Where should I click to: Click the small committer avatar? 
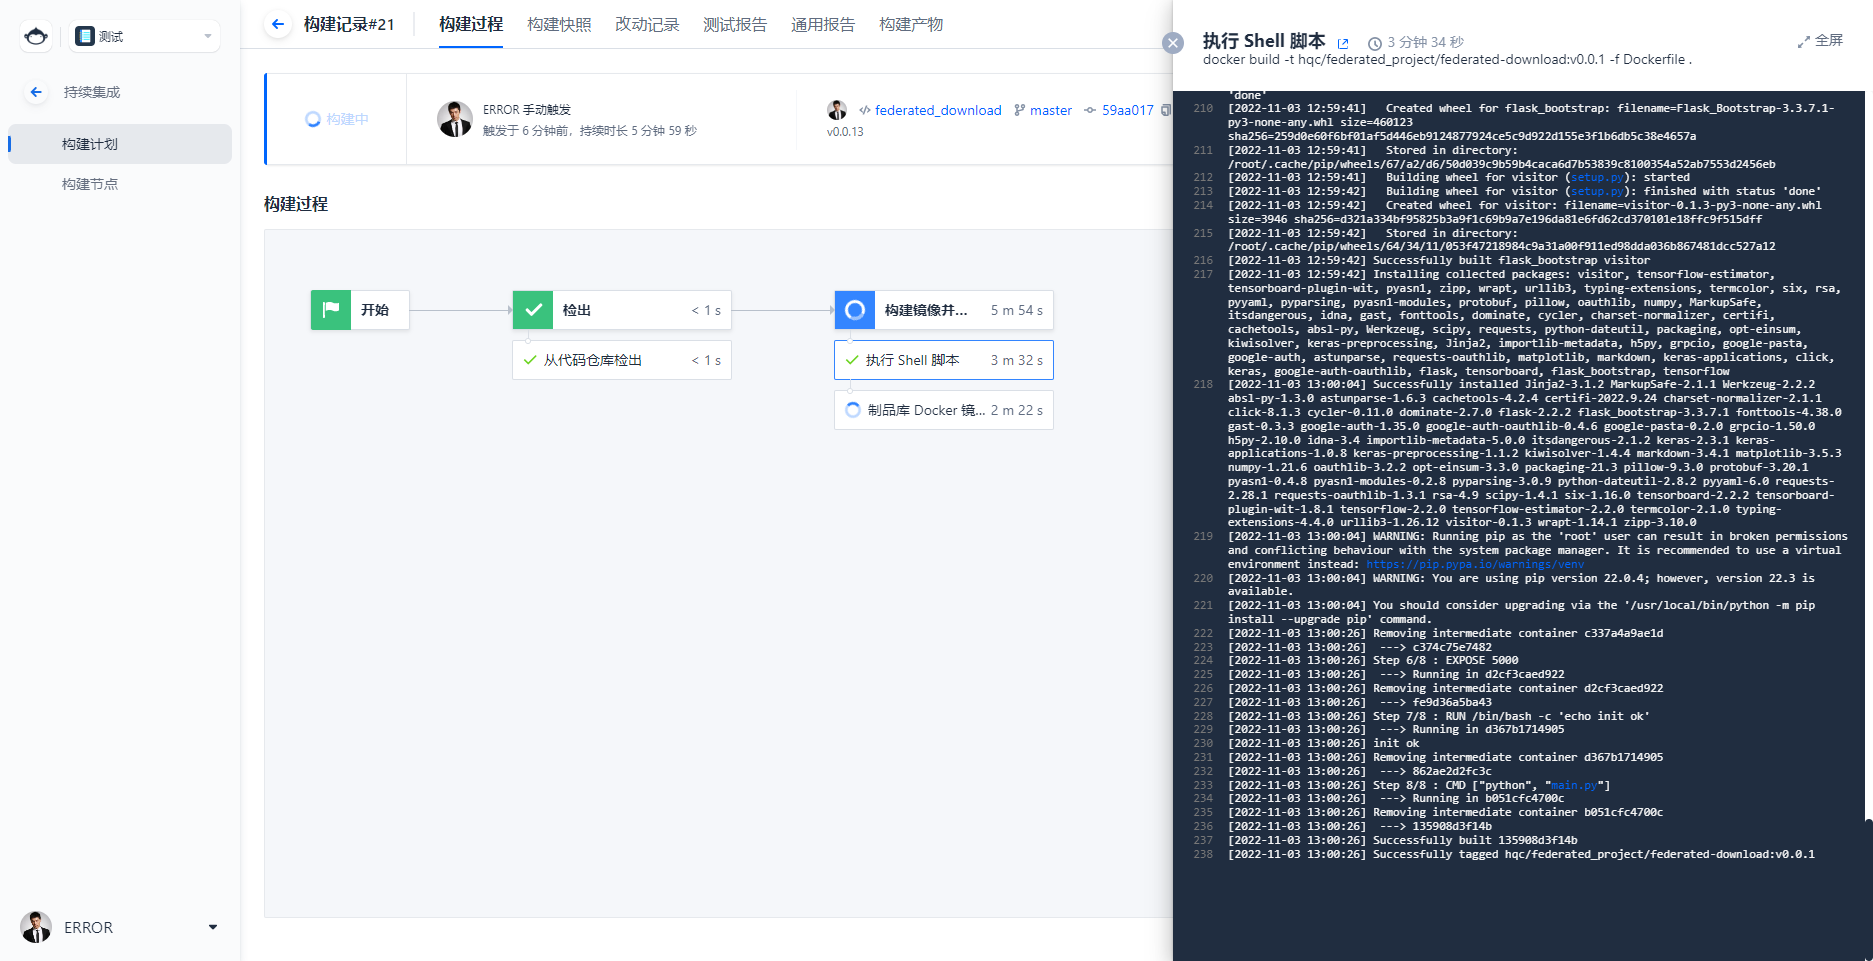coord(837,110)
